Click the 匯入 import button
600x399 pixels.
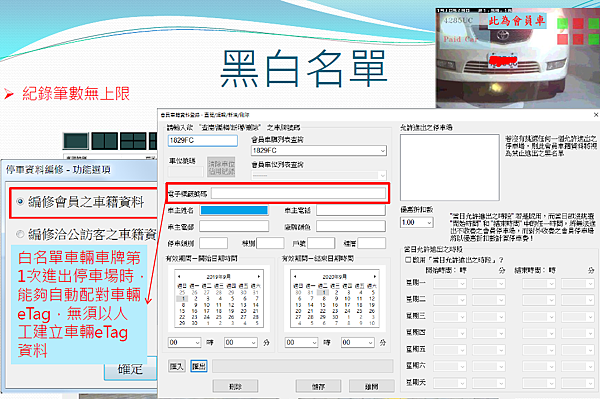[176, 366]
